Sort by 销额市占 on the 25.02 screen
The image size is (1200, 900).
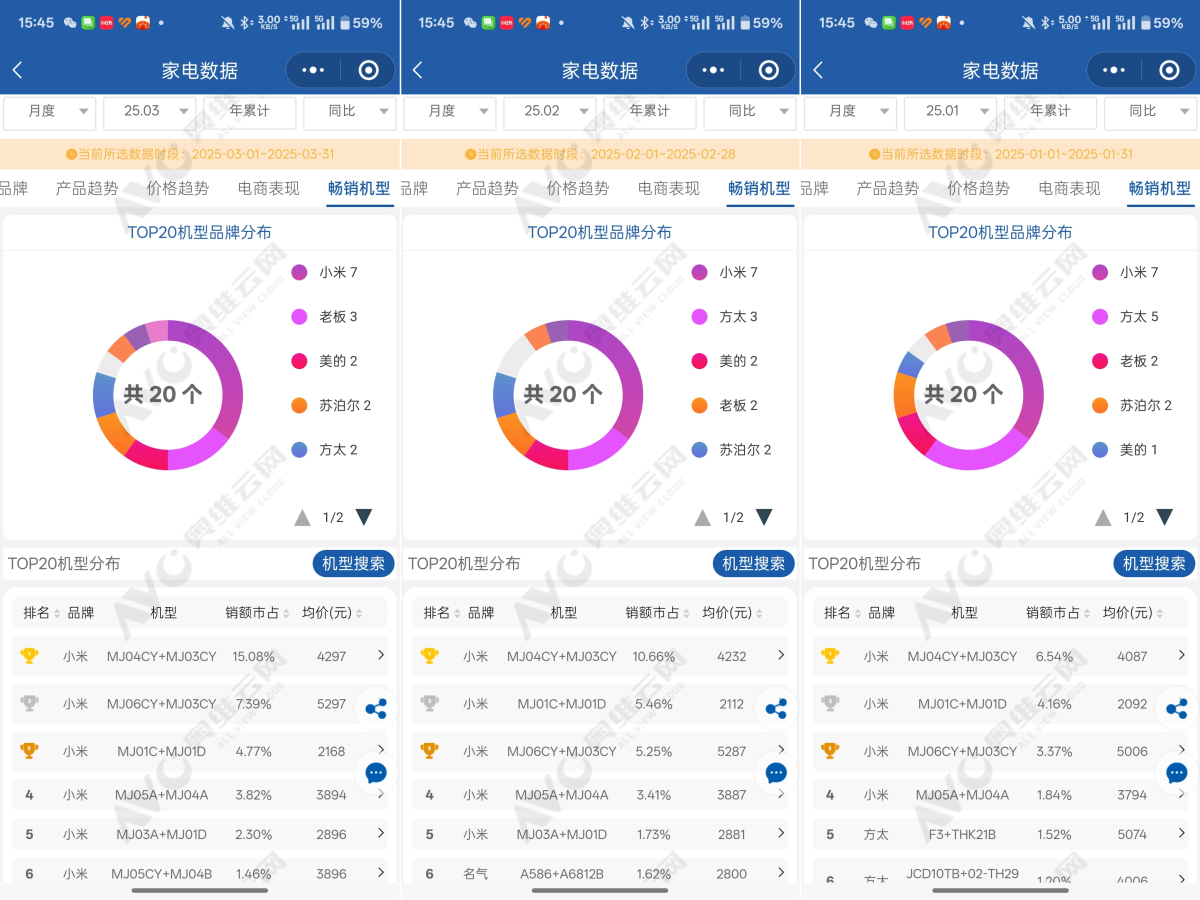tap(658, 613)
